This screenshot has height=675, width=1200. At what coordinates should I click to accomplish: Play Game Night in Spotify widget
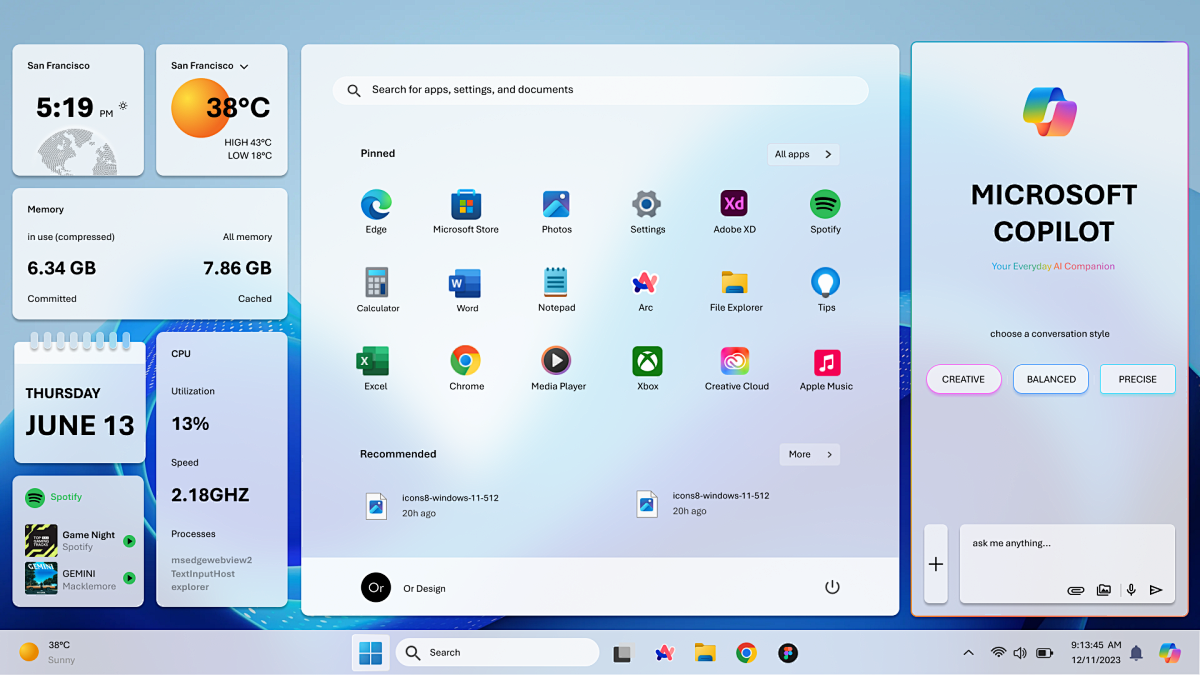pos(129,541)
